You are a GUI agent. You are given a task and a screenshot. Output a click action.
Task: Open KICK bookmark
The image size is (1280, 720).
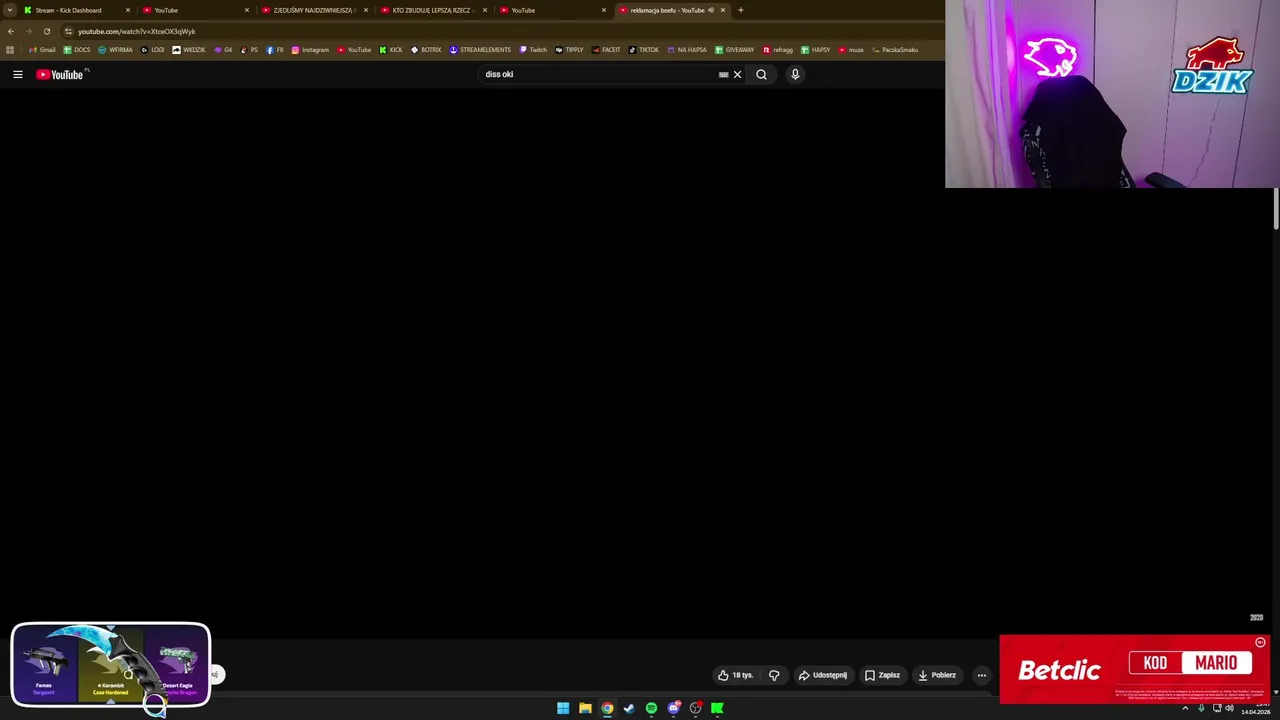[391, 50]
